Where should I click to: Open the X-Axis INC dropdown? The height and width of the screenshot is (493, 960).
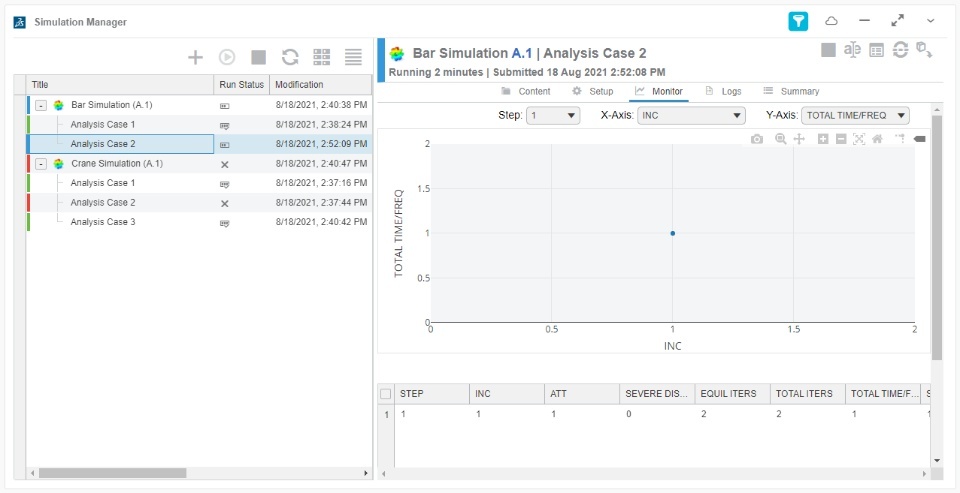tap(690, 116)
